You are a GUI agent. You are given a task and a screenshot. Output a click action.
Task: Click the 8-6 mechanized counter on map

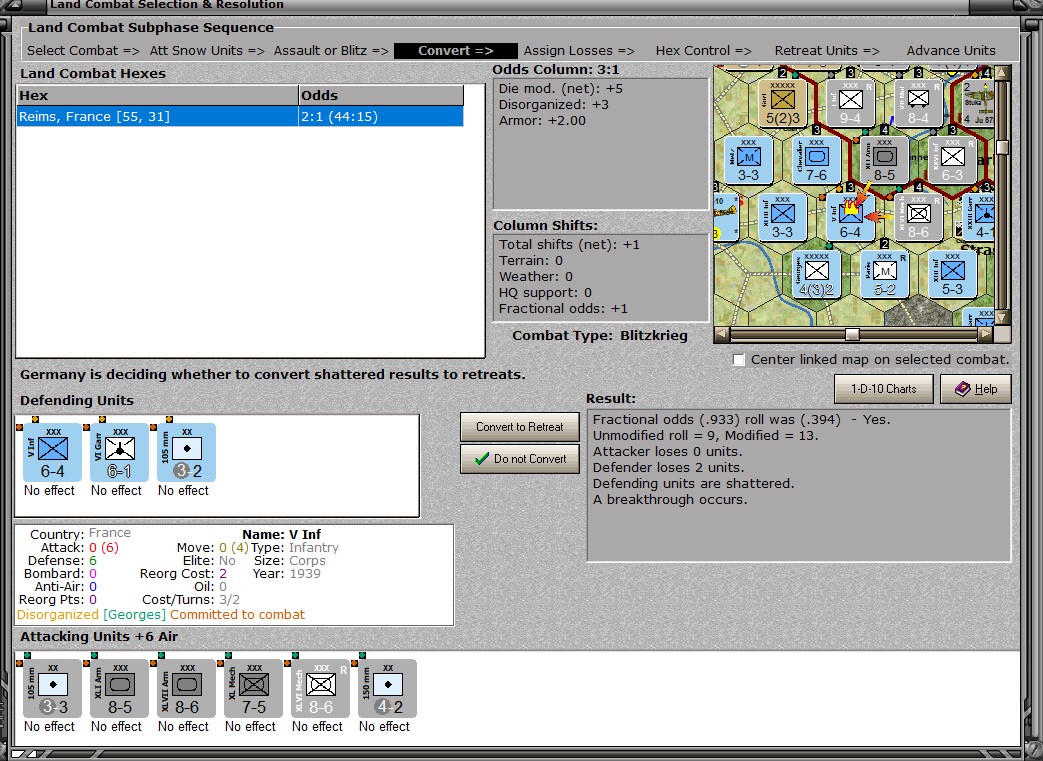pos(919,218)
